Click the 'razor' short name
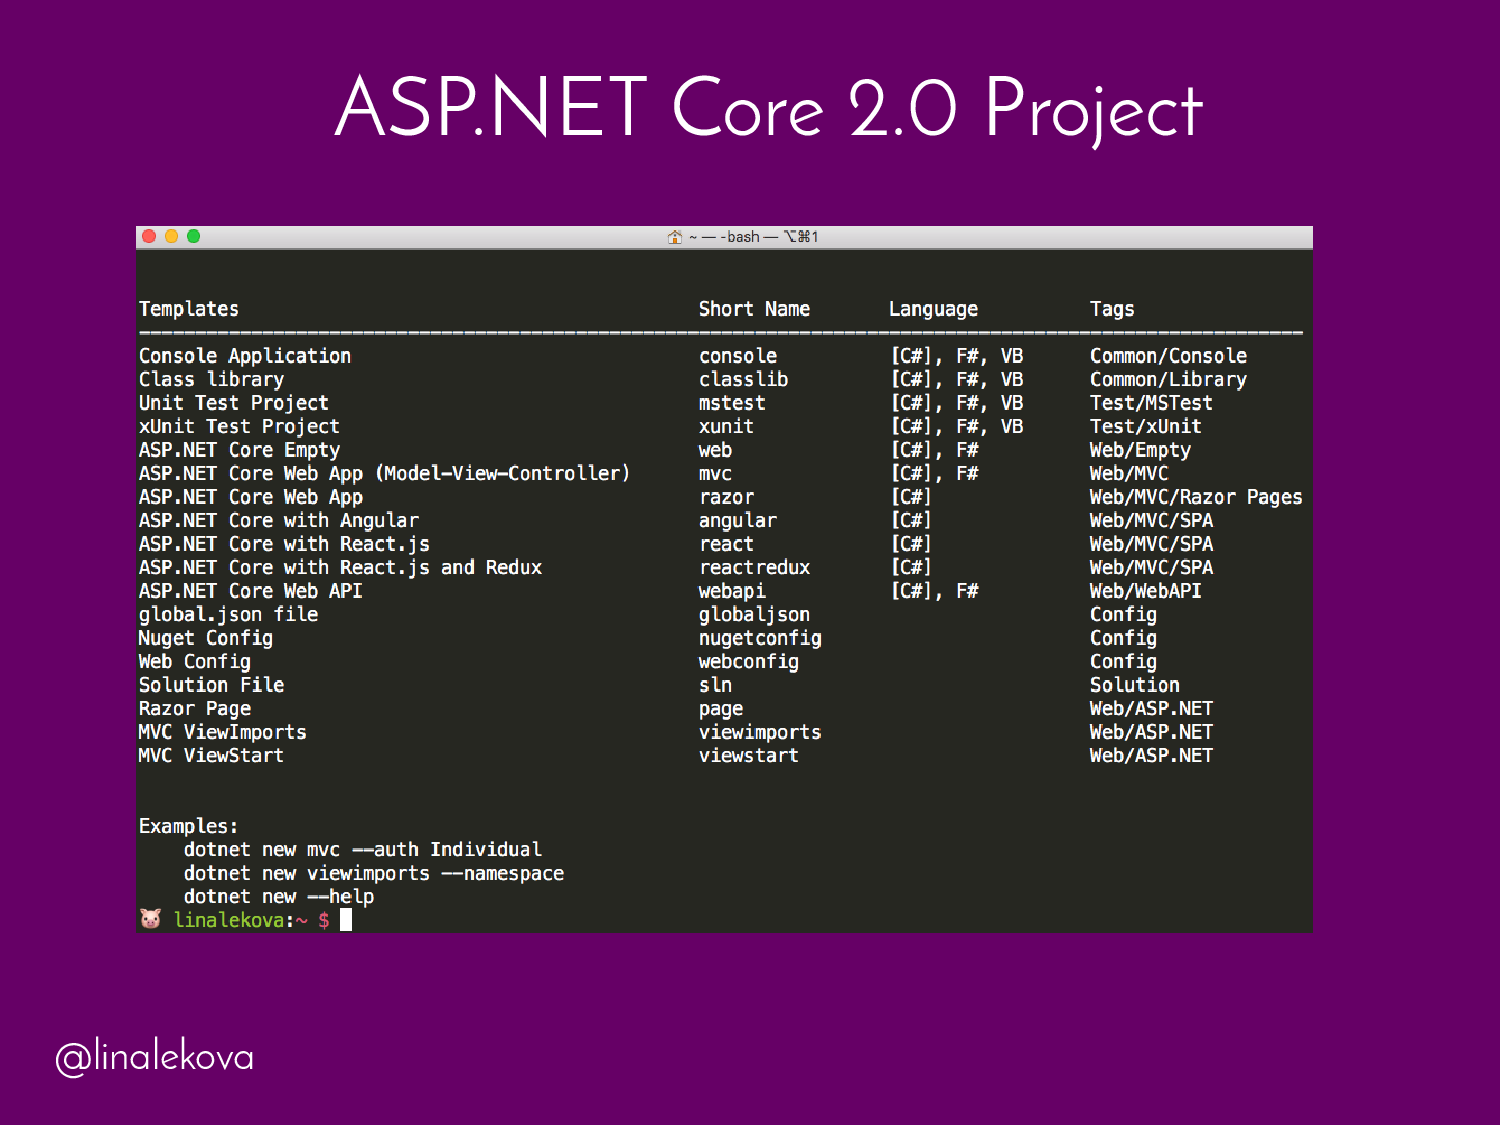The image size is (1500, 1125). pyautogui.click(x=726, y=497)
